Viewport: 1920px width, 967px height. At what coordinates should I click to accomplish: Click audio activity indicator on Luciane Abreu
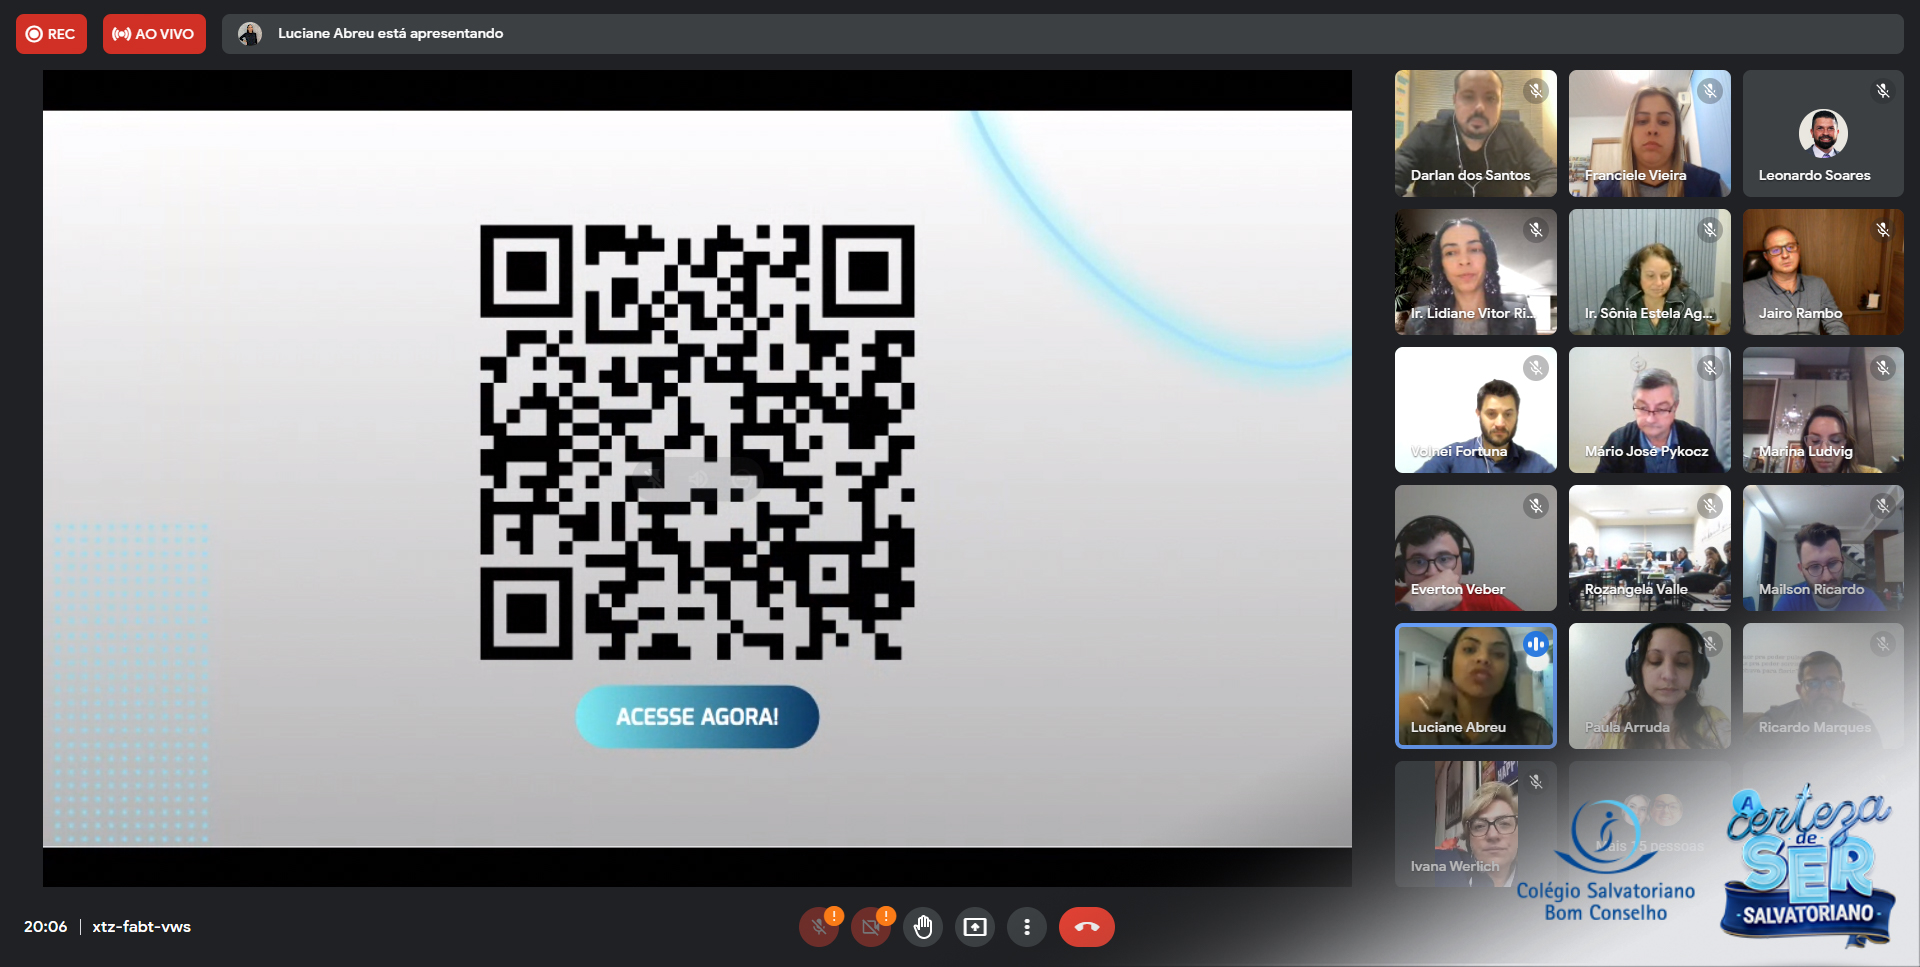tap(1536, 644)
